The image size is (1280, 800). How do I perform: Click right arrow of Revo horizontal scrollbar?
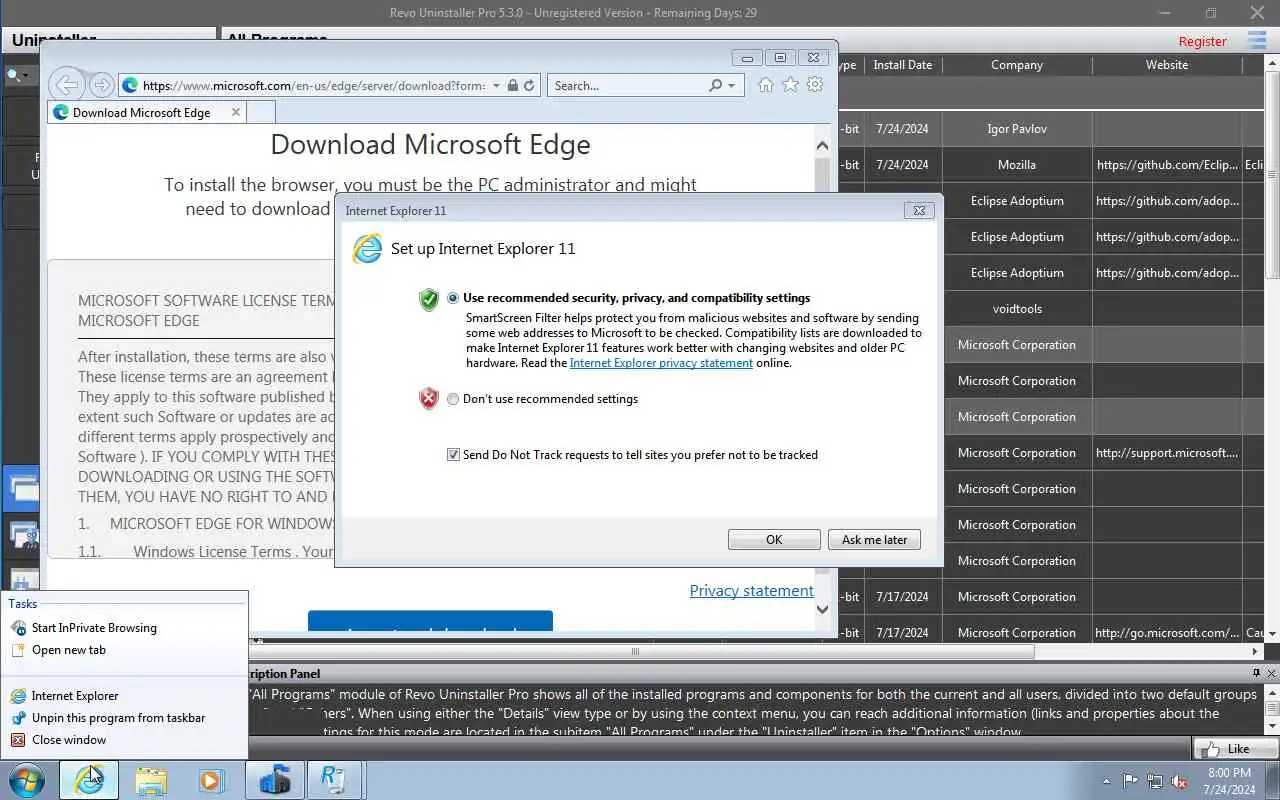click(1256, 651)
